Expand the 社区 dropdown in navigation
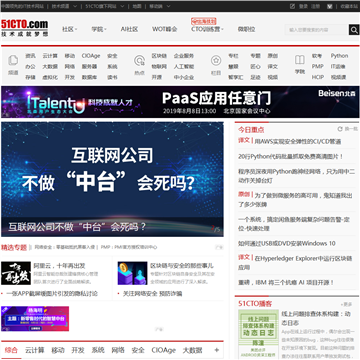This screenshot has width=360, height=360. [70, 29]
